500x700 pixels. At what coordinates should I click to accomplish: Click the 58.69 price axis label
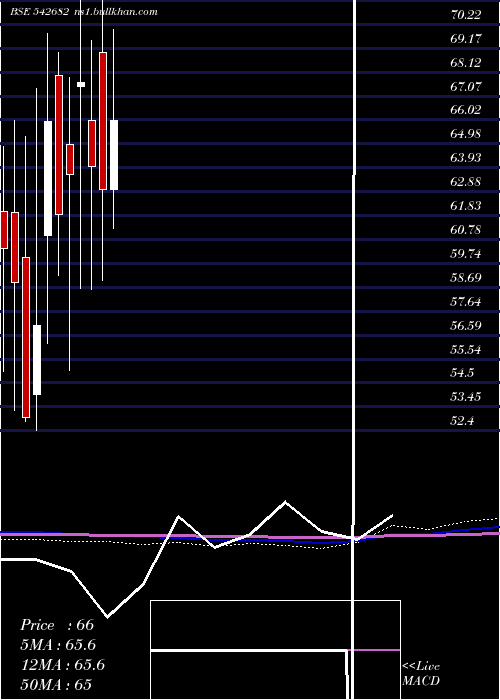[466, 278]
